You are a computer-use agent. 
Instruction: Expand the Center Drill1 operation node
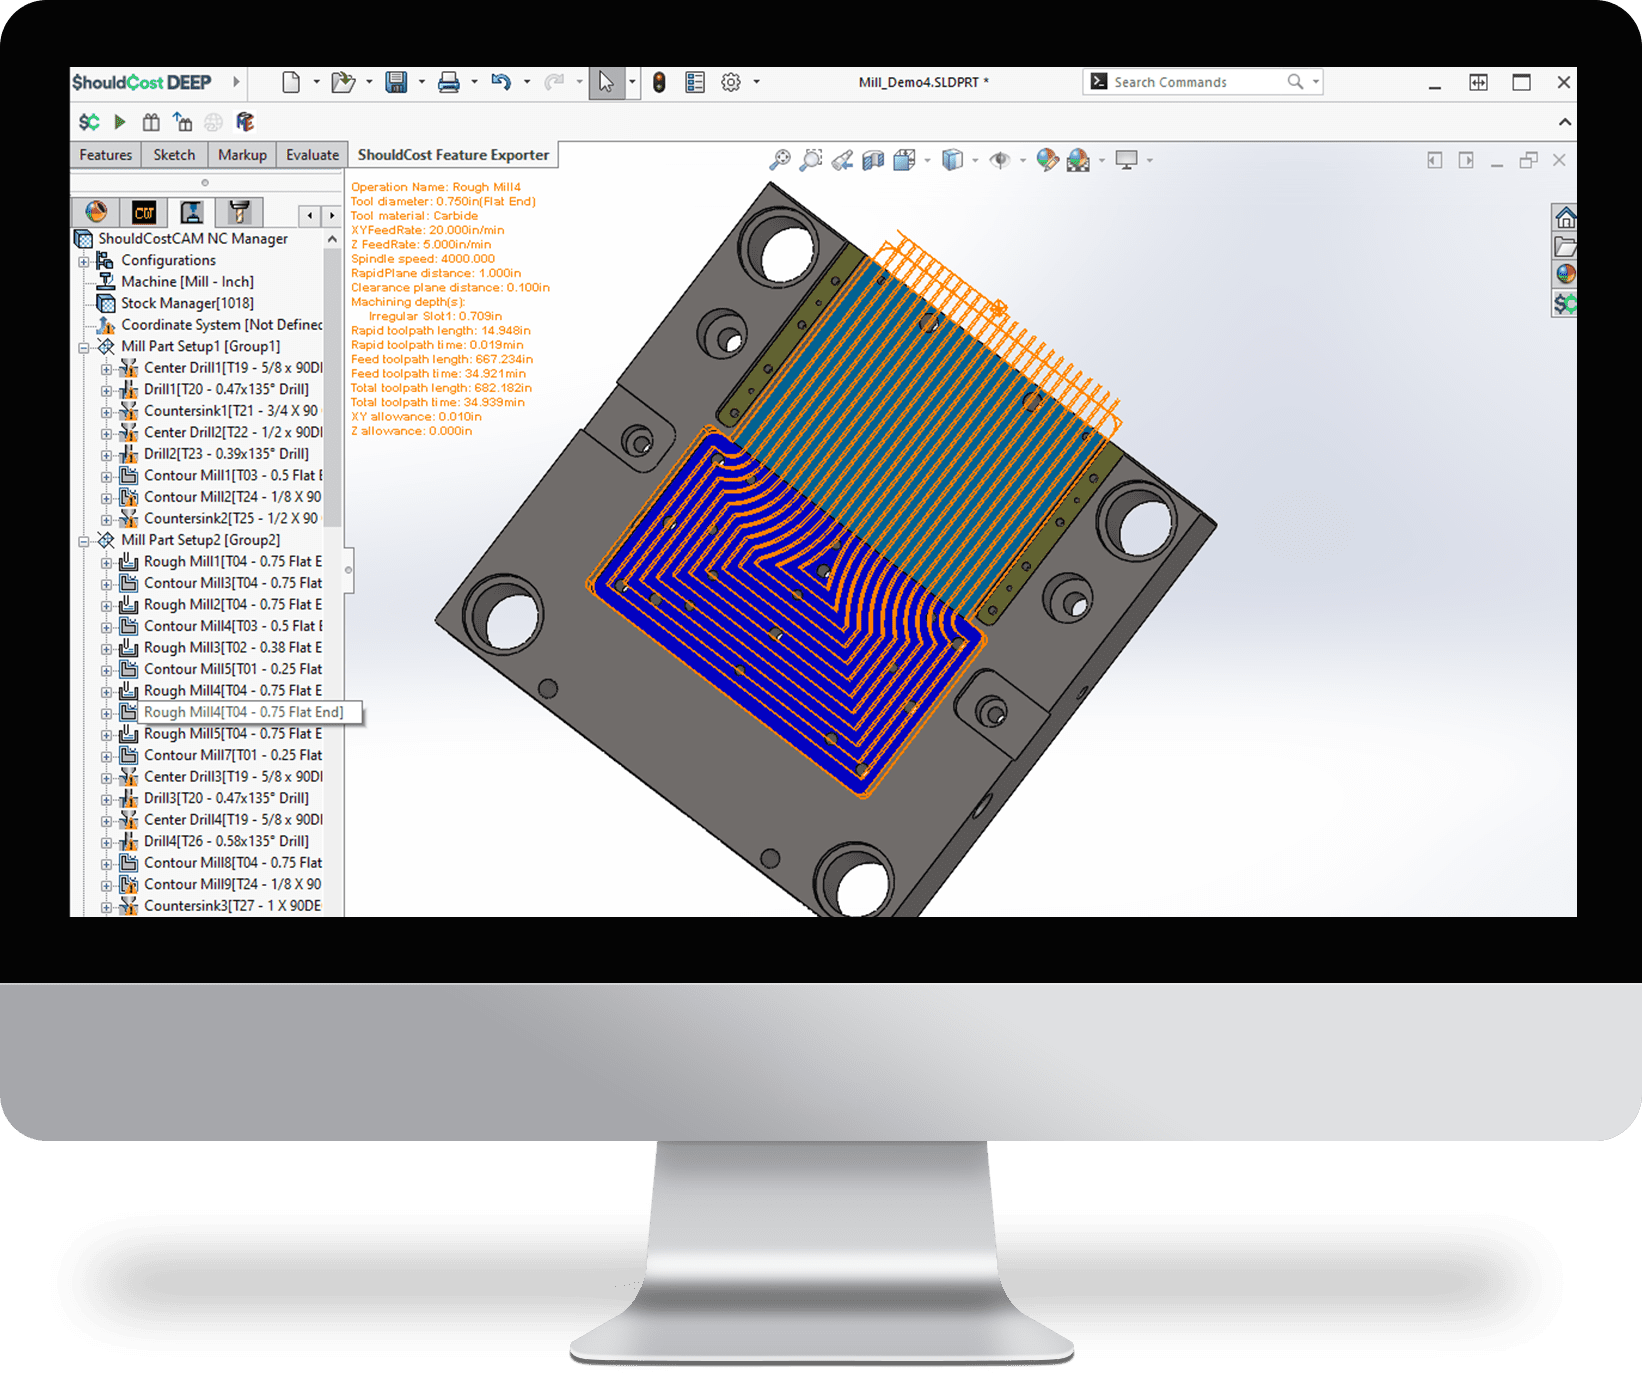tap(106, 369)
